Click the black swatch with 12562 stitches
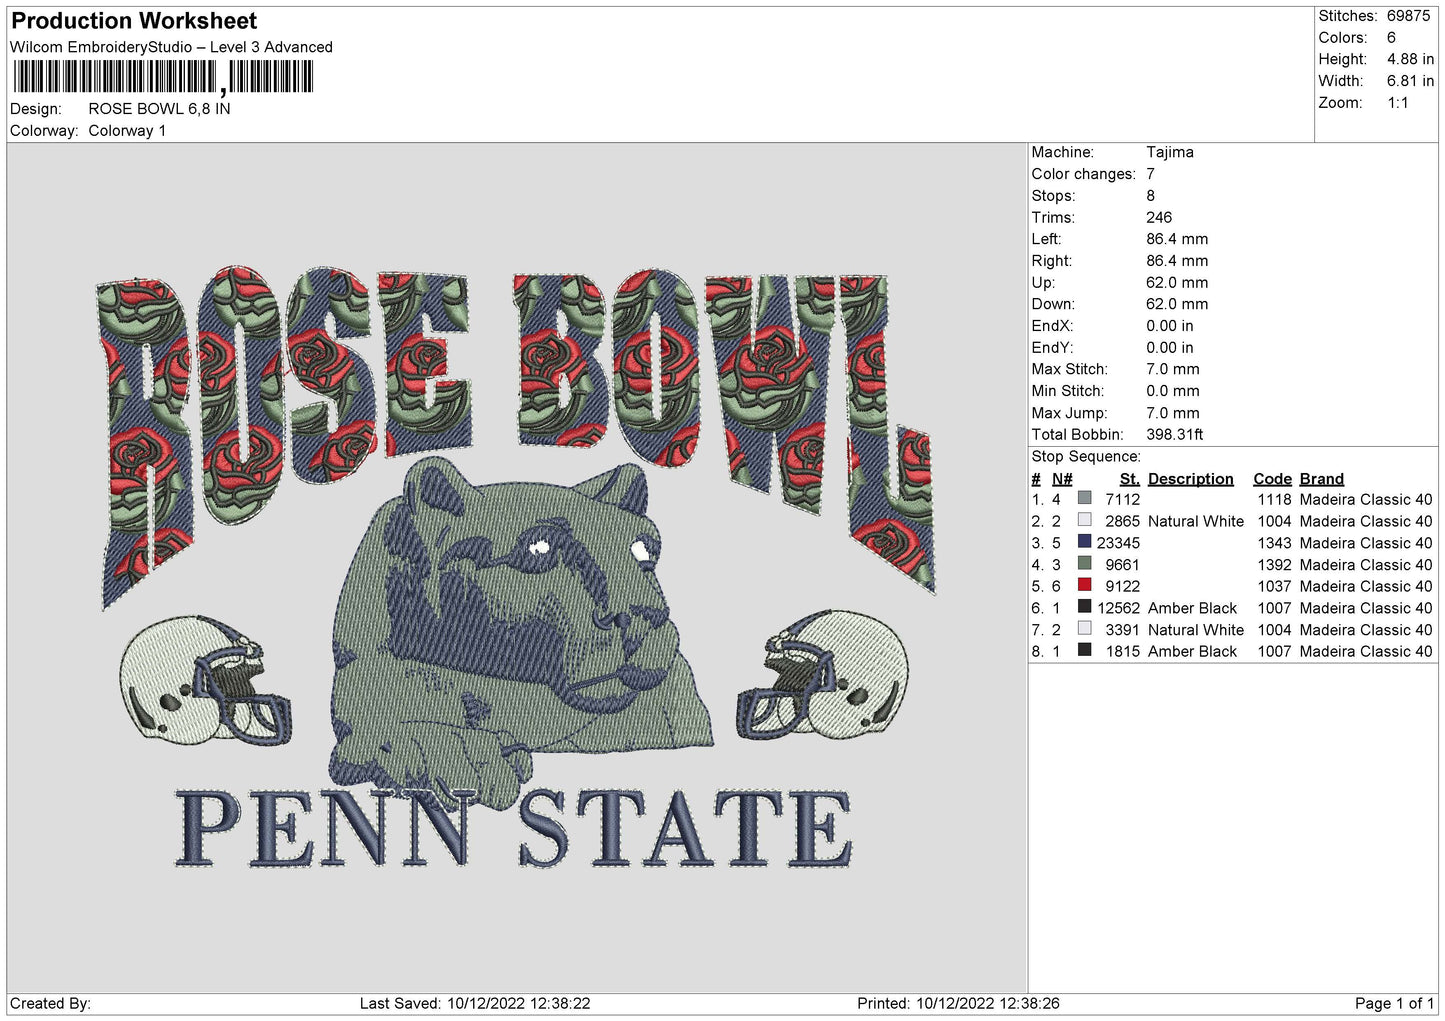Viewport: 1445px width, 1021px height. point(1084,606)
